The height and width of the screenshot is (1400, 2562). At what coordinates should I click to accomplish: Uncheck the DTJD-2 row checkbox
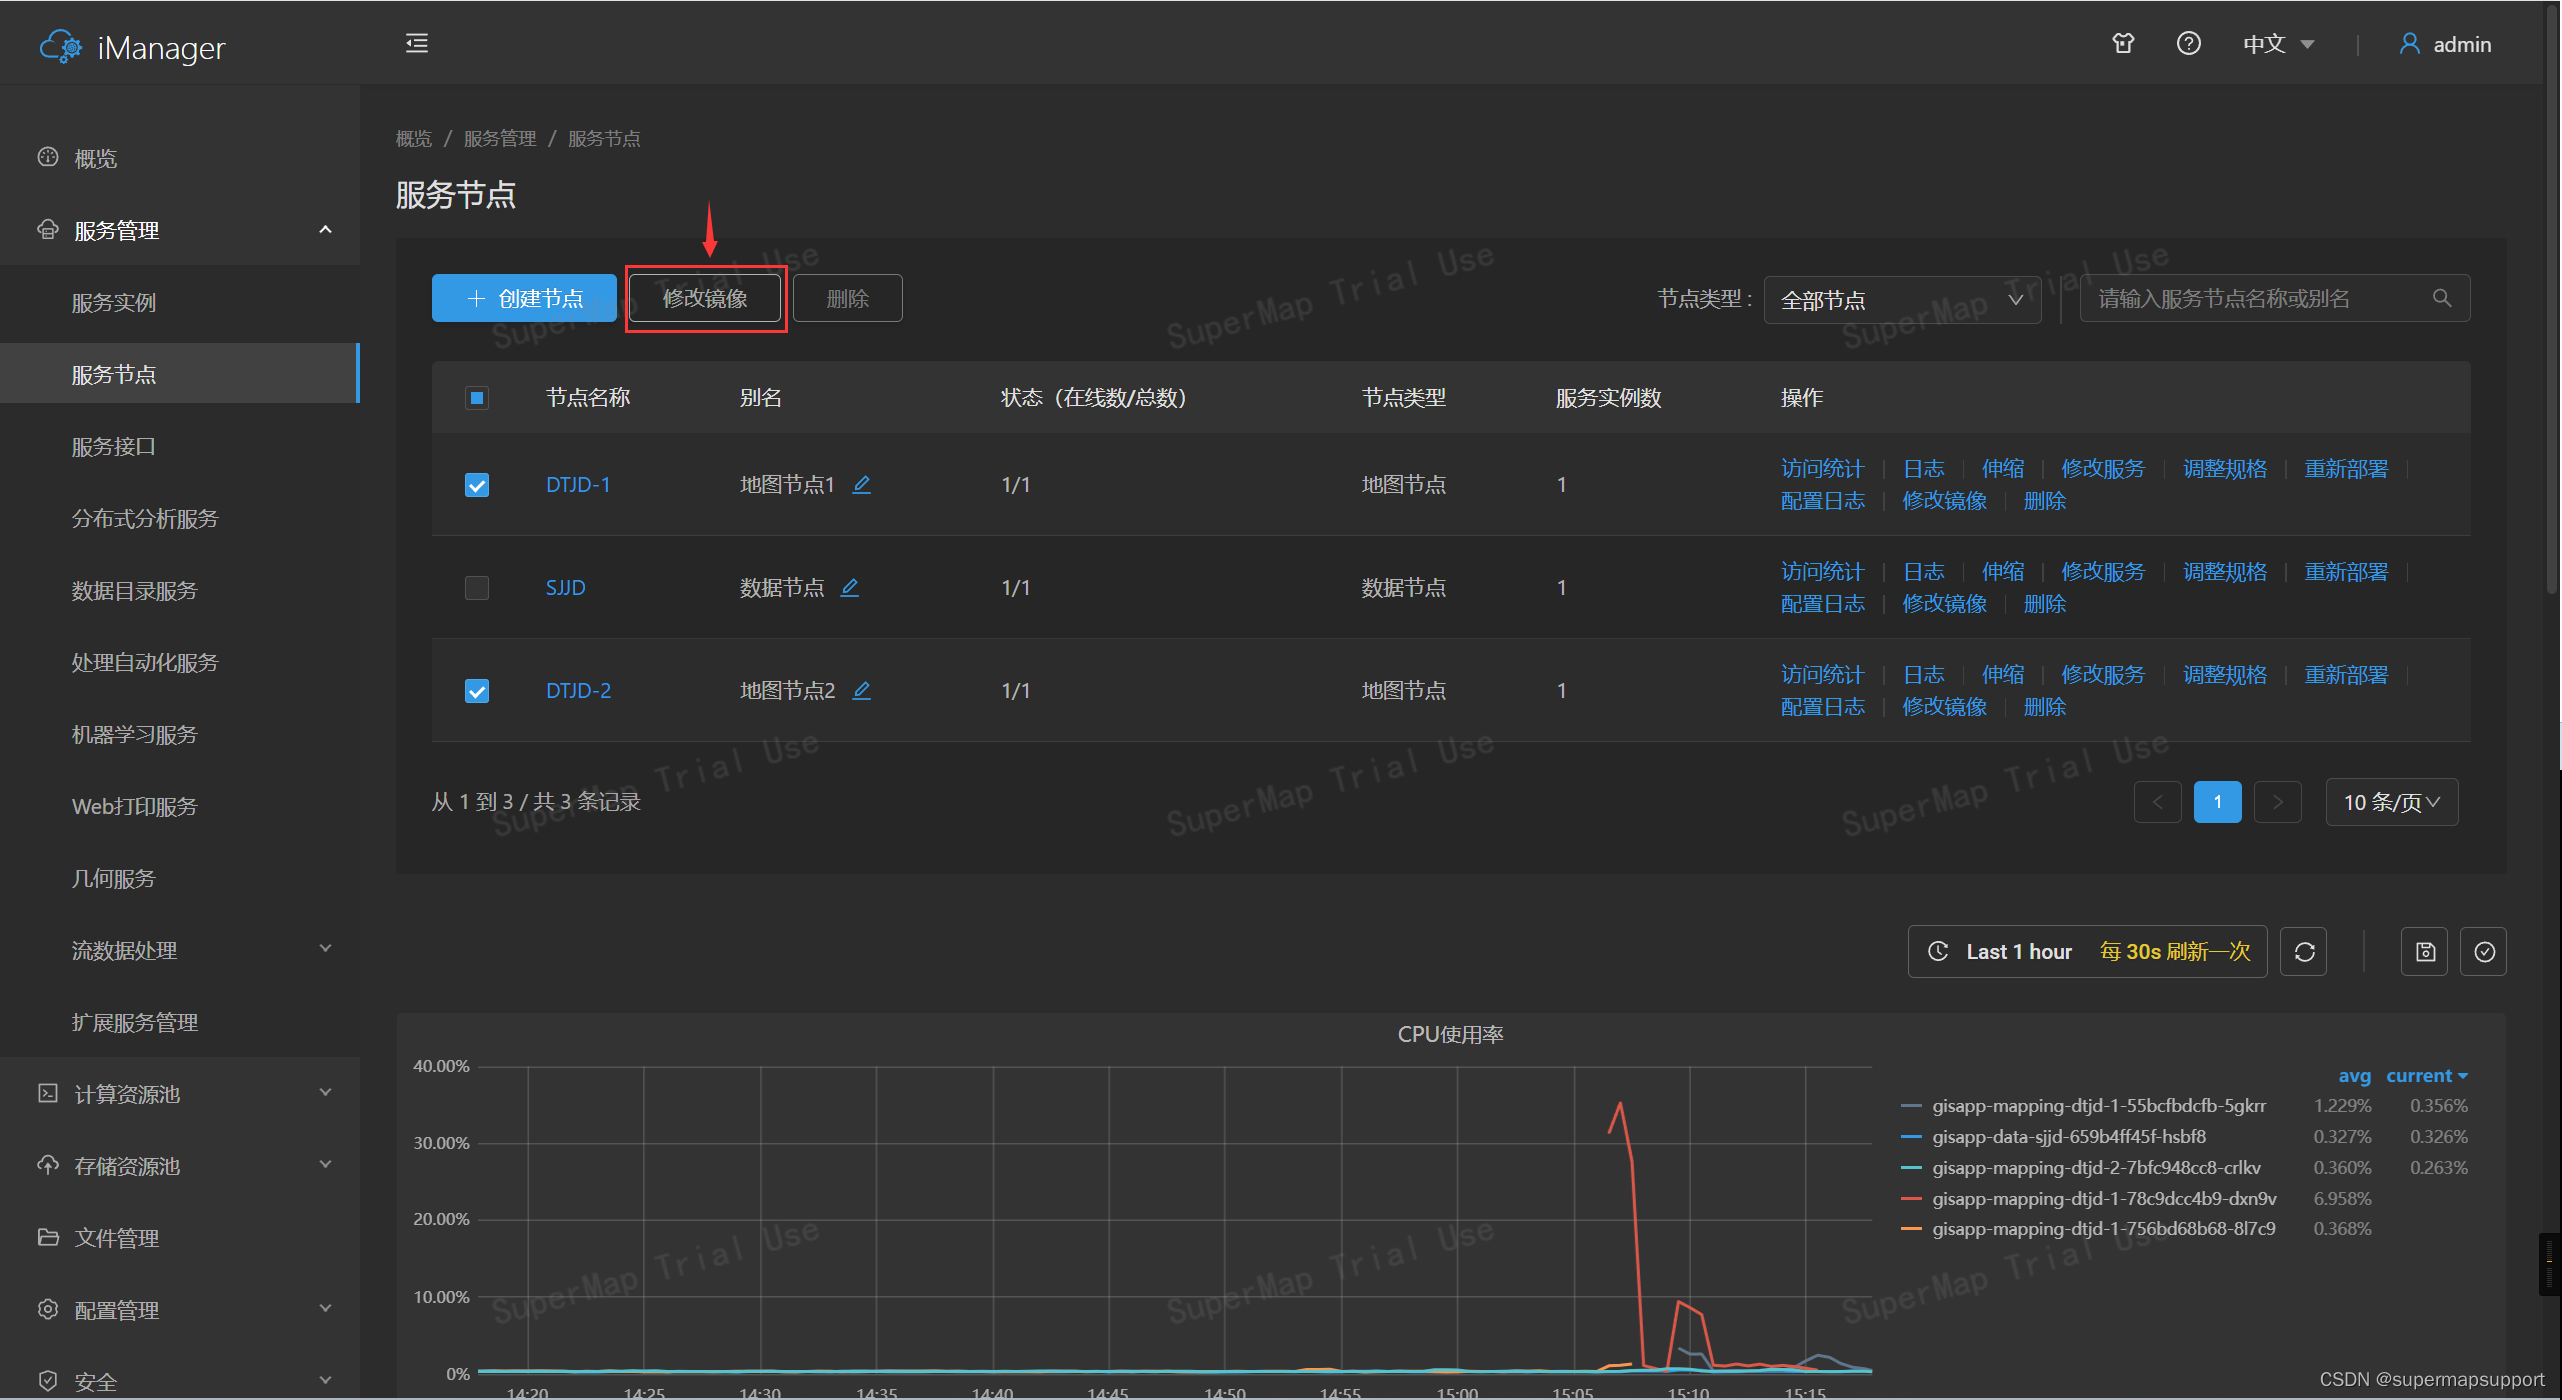click(x=477, y=691)
